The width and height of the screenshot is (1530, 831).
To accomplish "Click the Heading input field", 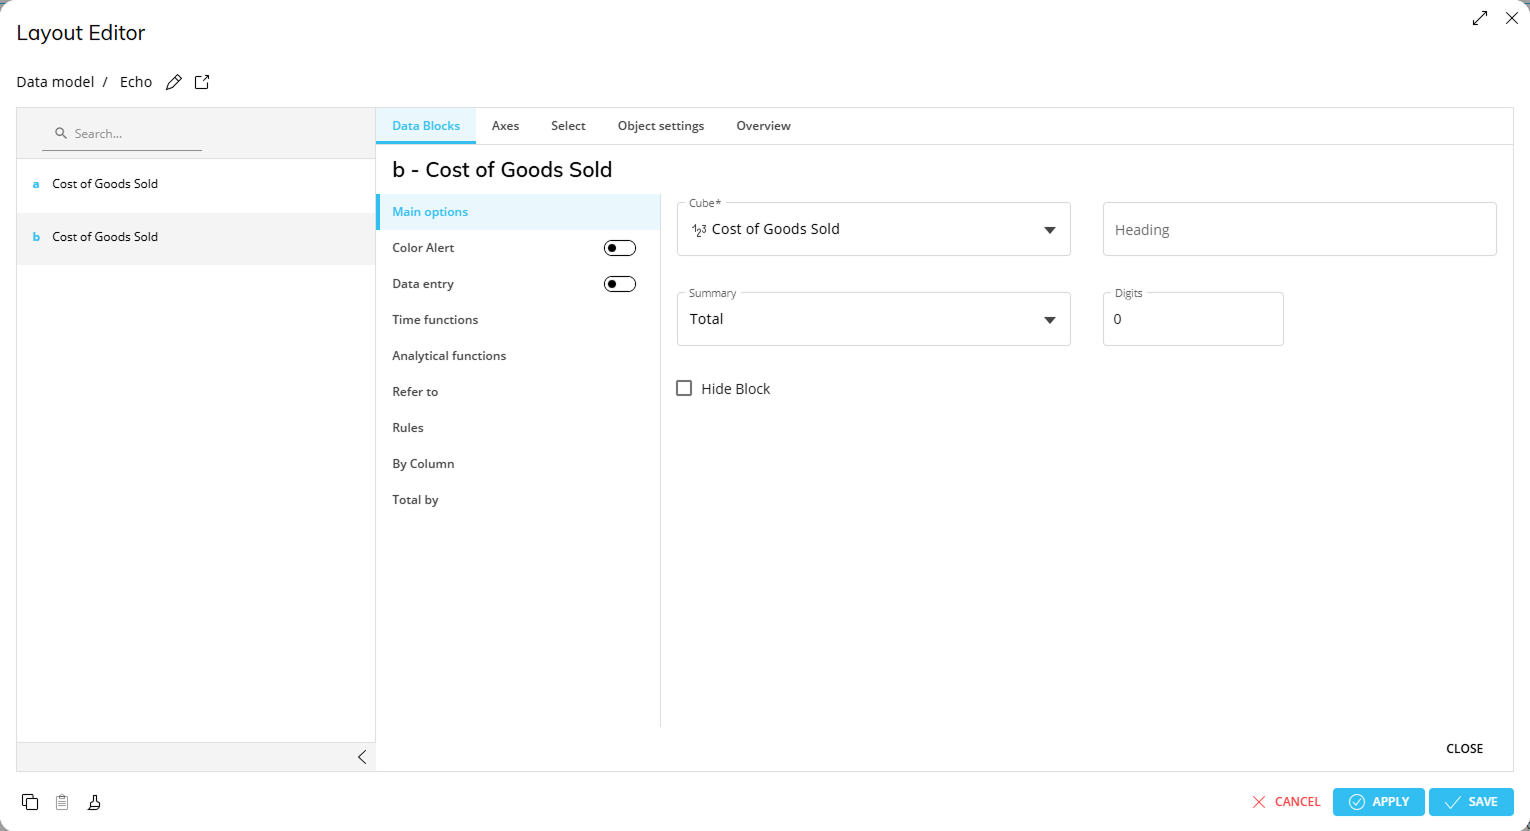I will pos(1299,229).
